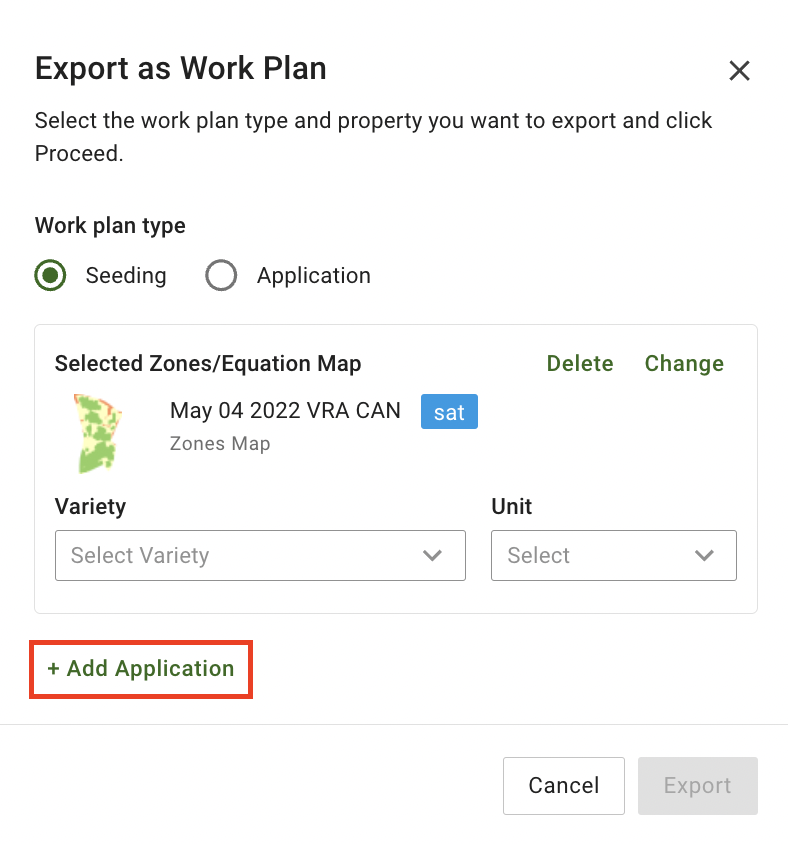Click the Unit field label
Viewport: 788px width, 844px height.
coord(511,506)
